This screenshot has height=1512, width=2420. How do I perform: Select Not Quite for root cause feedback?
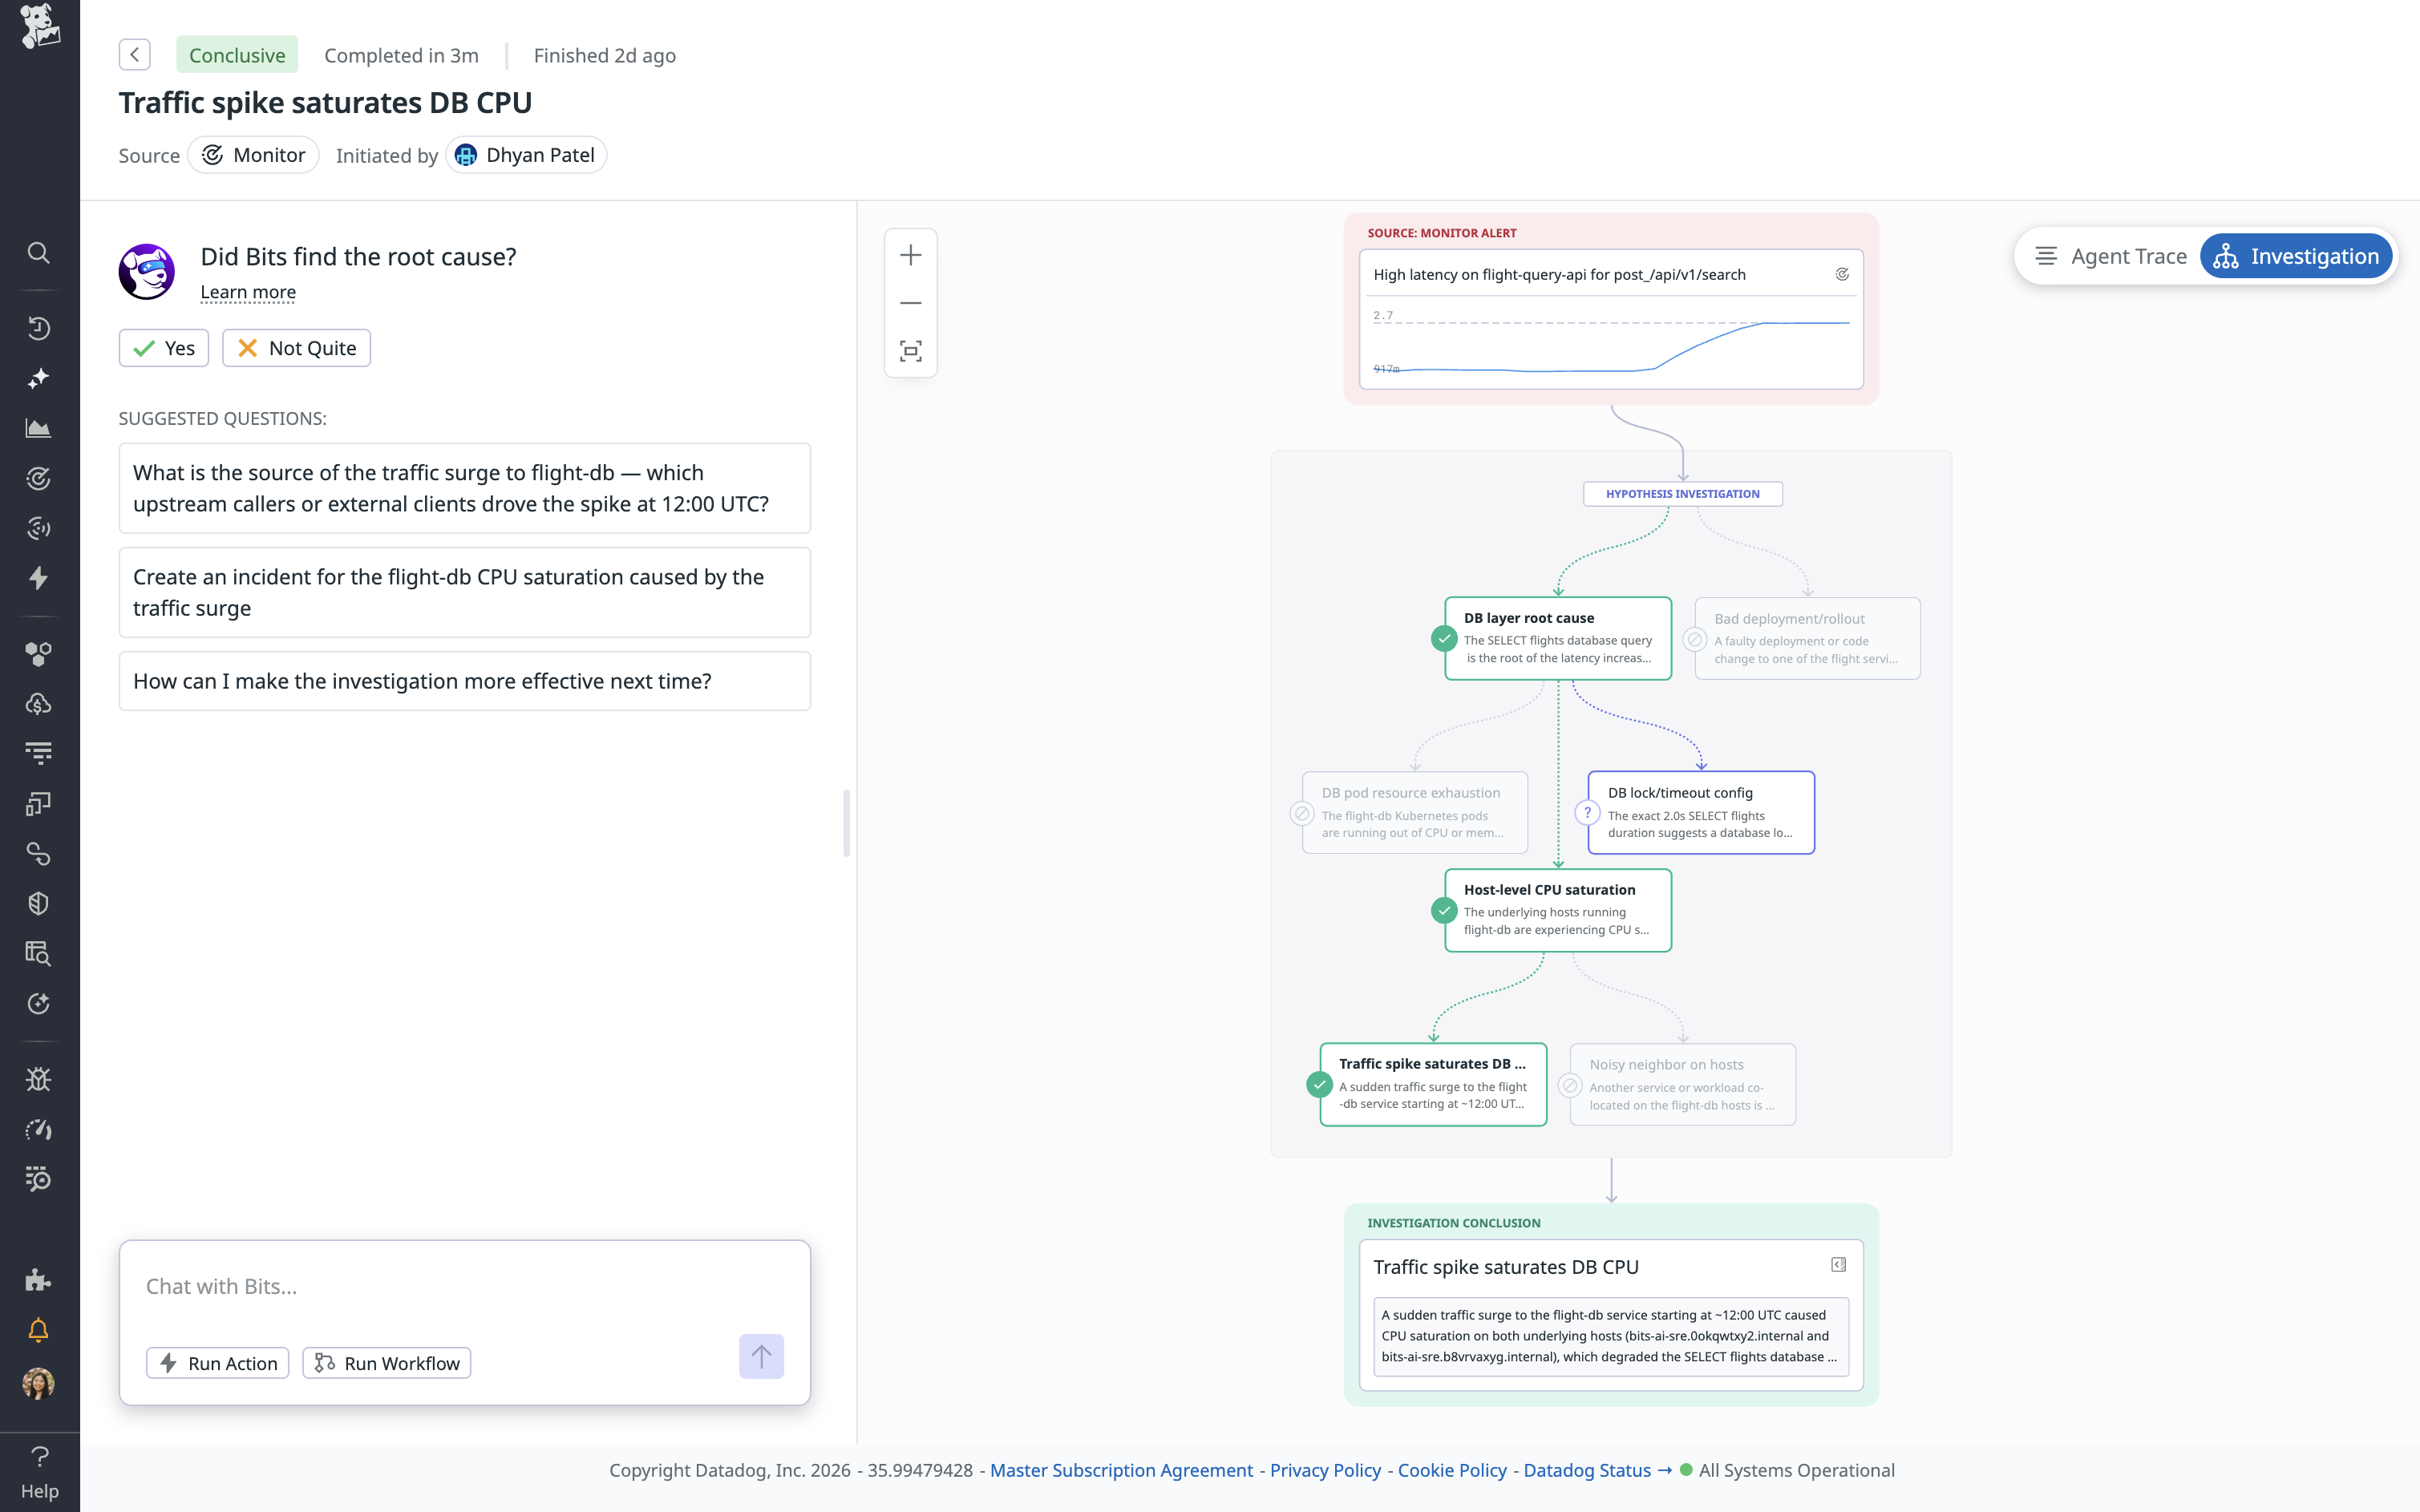point(296,348)
